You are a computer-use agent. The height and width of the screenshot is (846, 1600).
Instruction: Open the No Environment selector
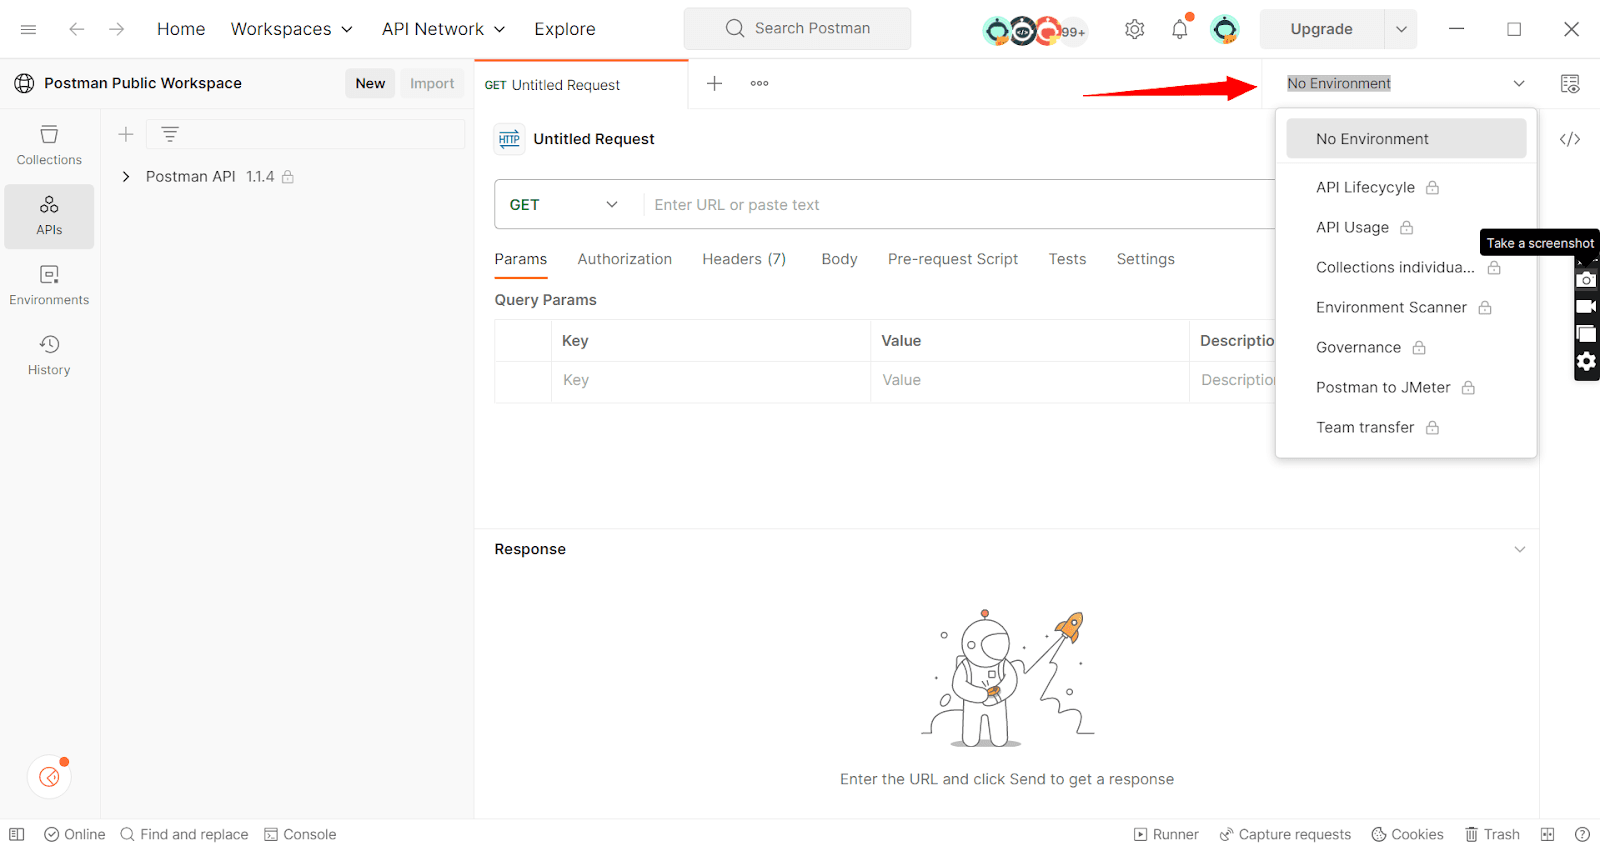tap(1406, 84)
